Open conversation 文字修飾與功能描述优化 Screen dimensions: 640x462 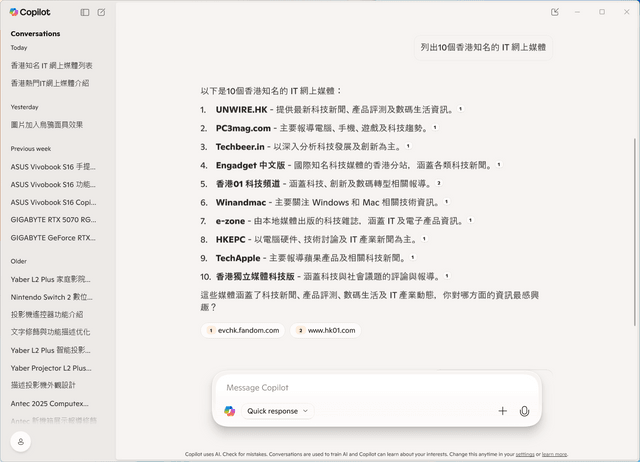tap(50, 332)
